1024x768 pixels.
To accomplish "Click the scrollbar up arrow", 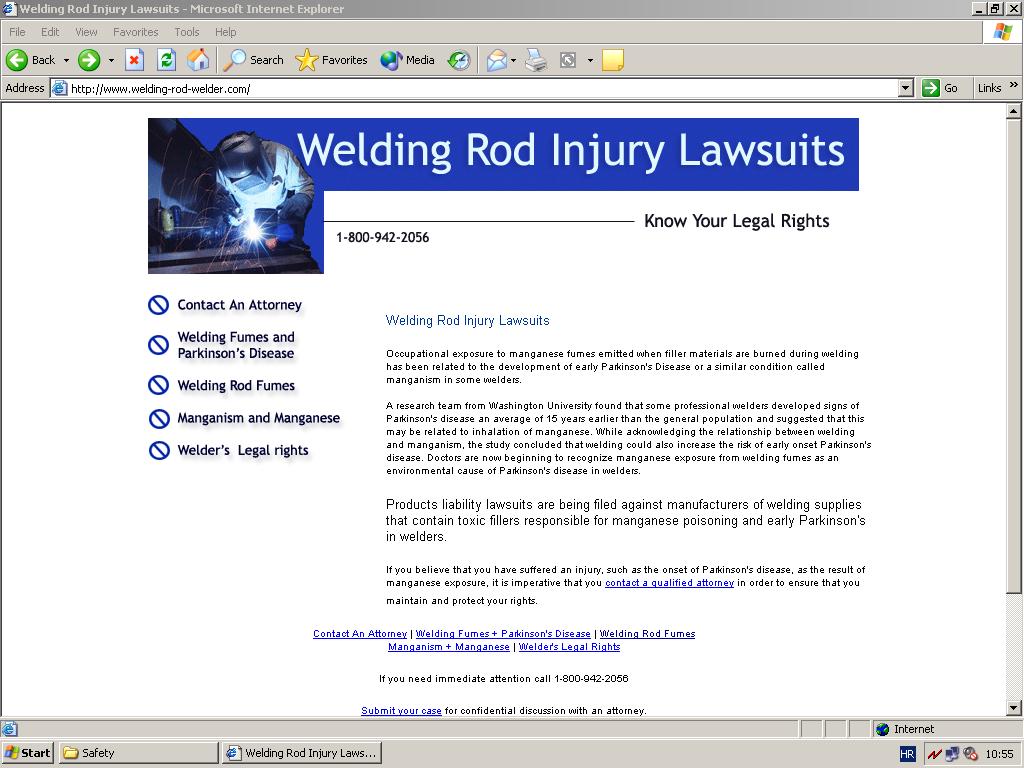I will (x=1013, y=112).
